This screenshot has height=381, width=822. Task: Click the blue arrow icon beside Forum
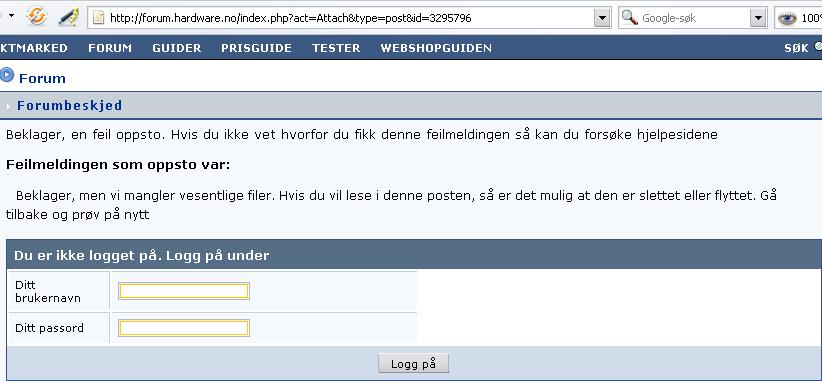tap(6, 75)
